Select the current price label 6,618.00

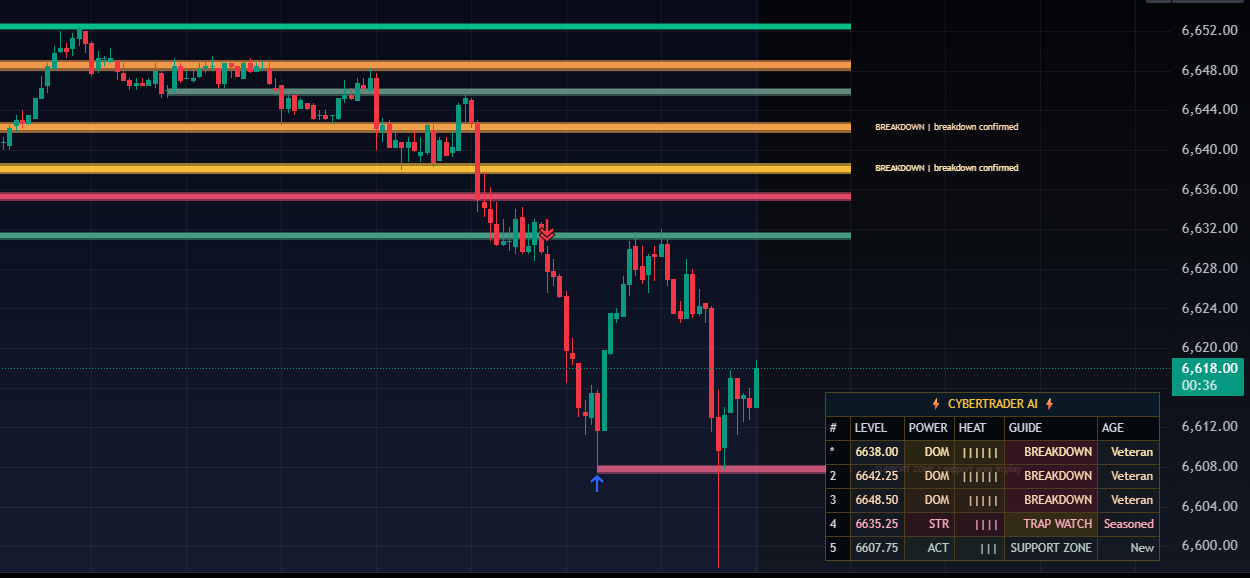pyautogui.click(x=1209, y=368)
